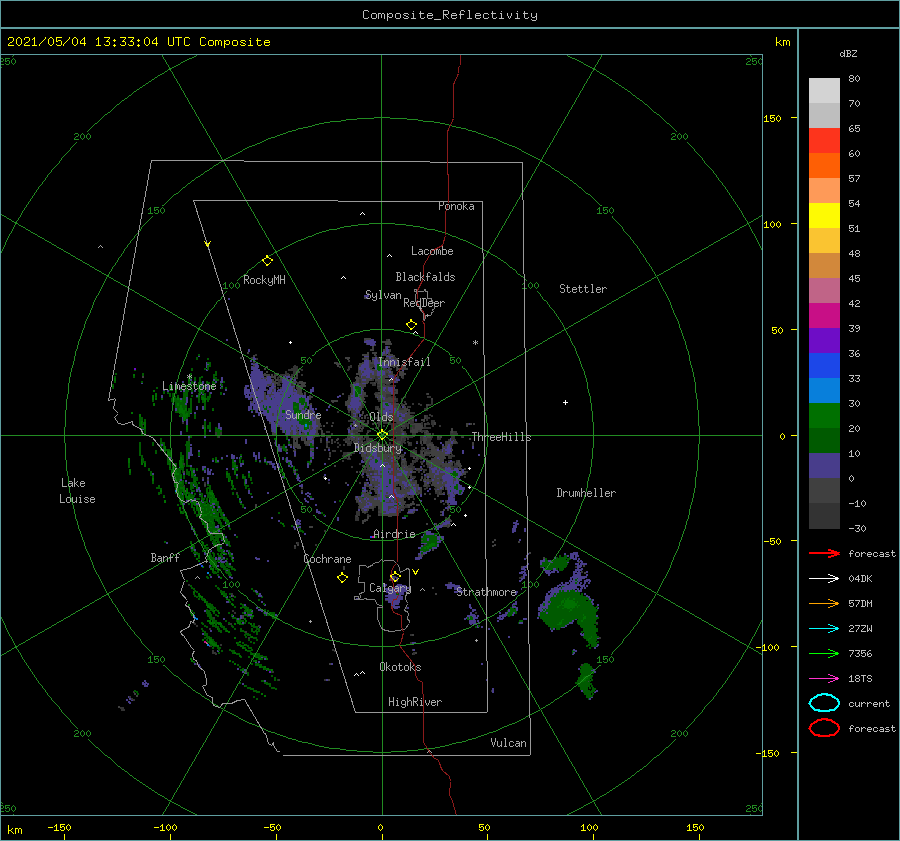Click the red 60 dBZ color swatch
Viewport: 900px width, 841px height.
click(824, 141)
